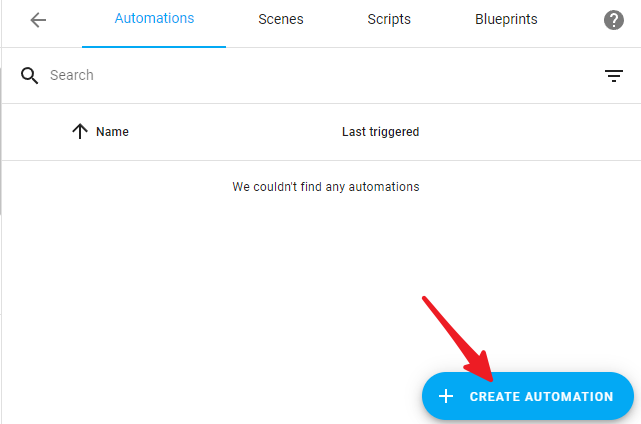Click the "We couldn't find any automations" message
This screenshot has width=641, height=424.
tap(326, 186)
